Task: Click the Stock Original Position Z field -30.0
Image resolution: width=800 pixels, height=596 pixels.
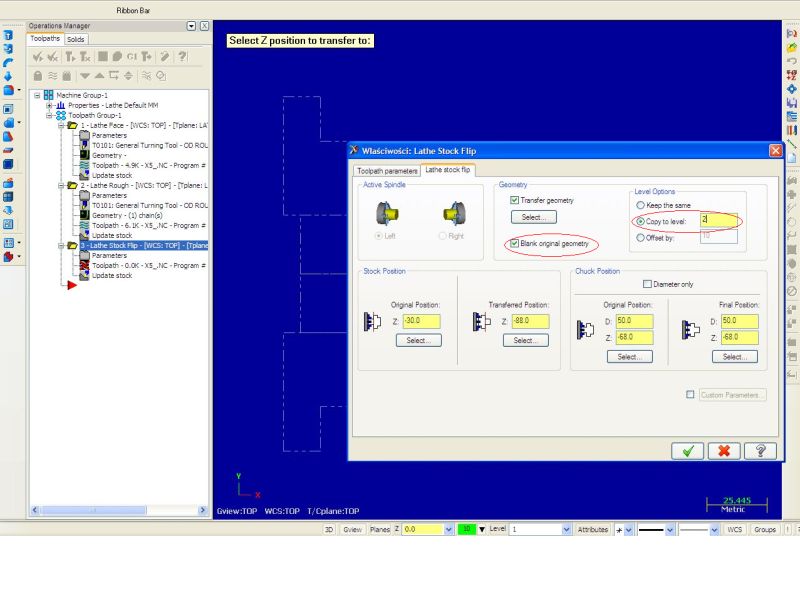Action: point(421,321)
